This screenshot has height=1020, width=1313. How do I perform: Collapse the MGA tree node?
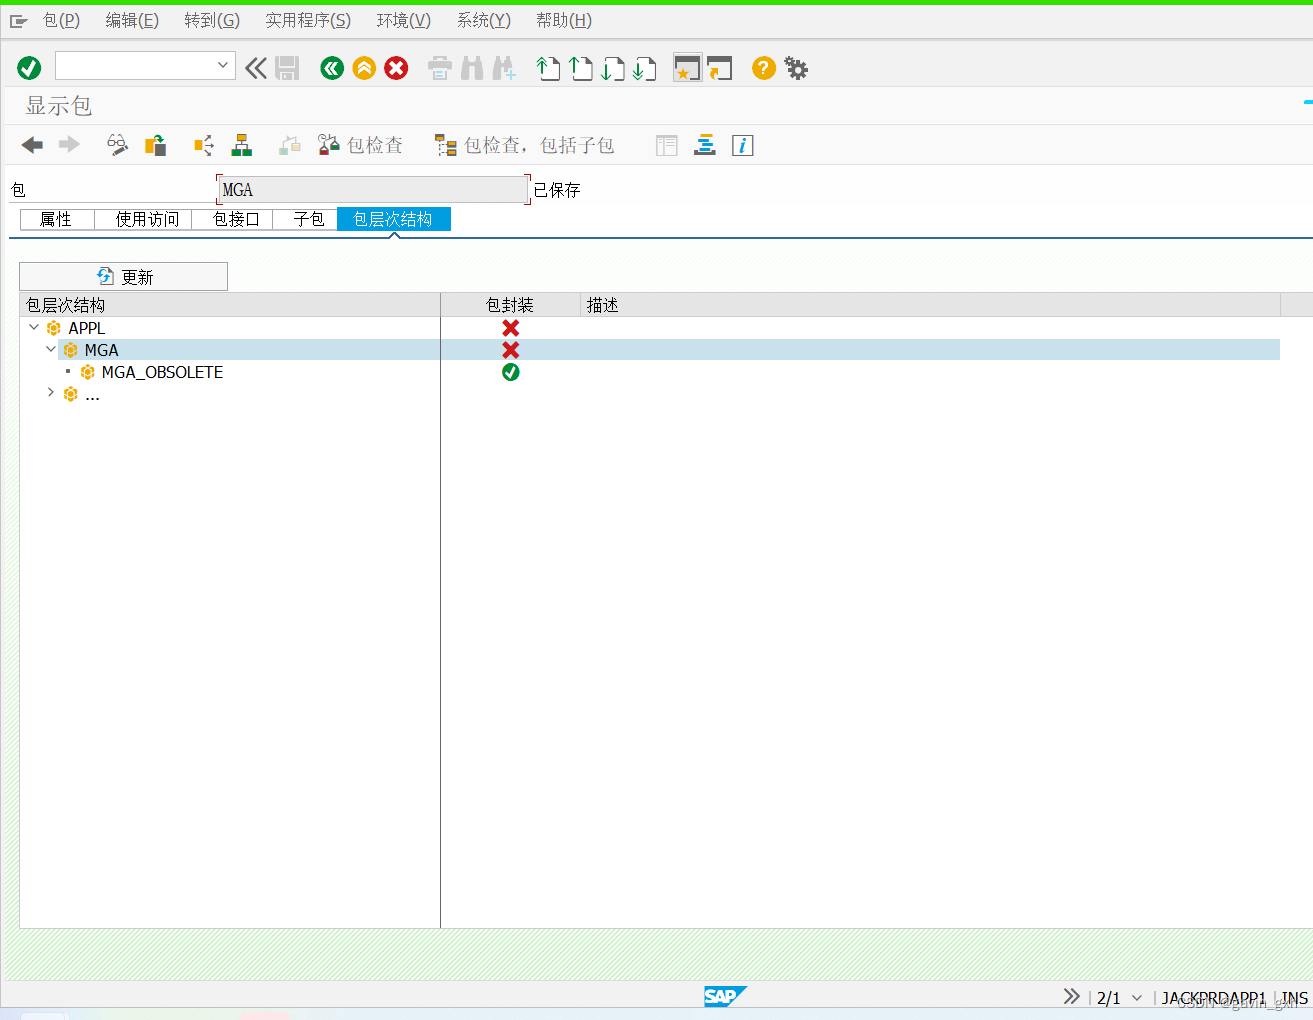[51, 350]
